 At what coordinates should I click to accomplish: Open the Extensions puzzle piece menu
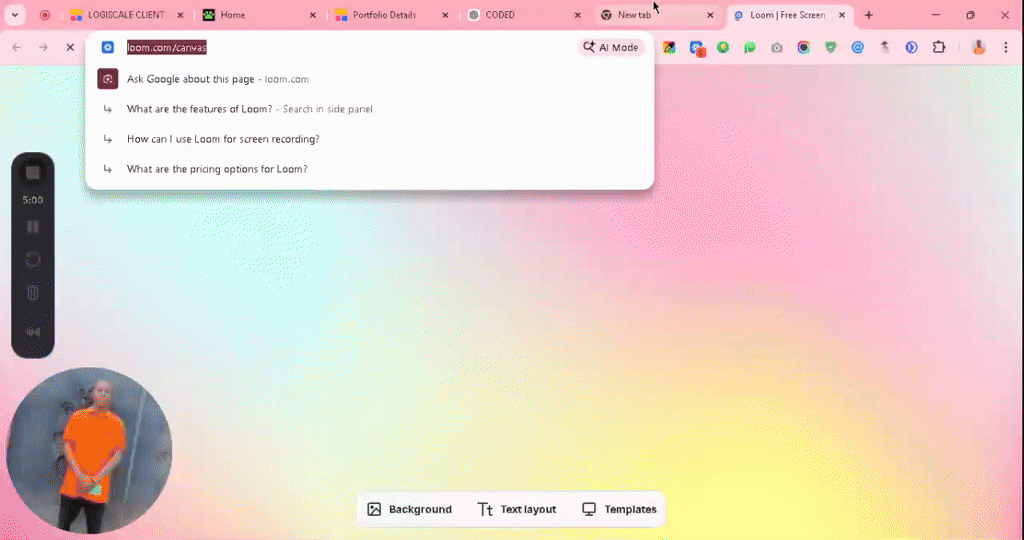click(939, 47)
